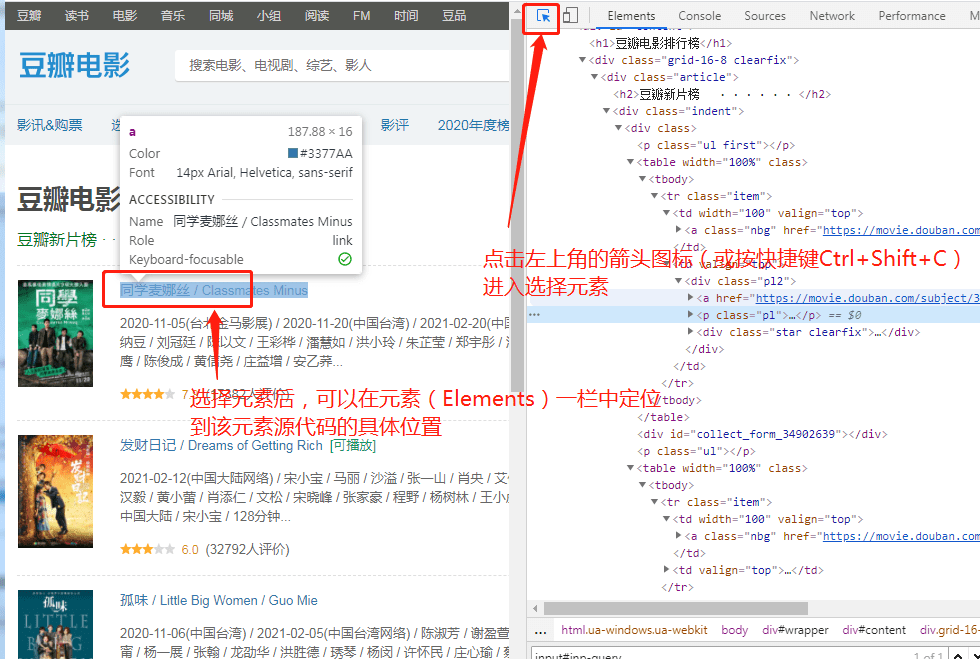The width and height of the screenshot is (980, 659).
Task: Expand the div class="star clearfix" node
Action: tap(690, 331)
